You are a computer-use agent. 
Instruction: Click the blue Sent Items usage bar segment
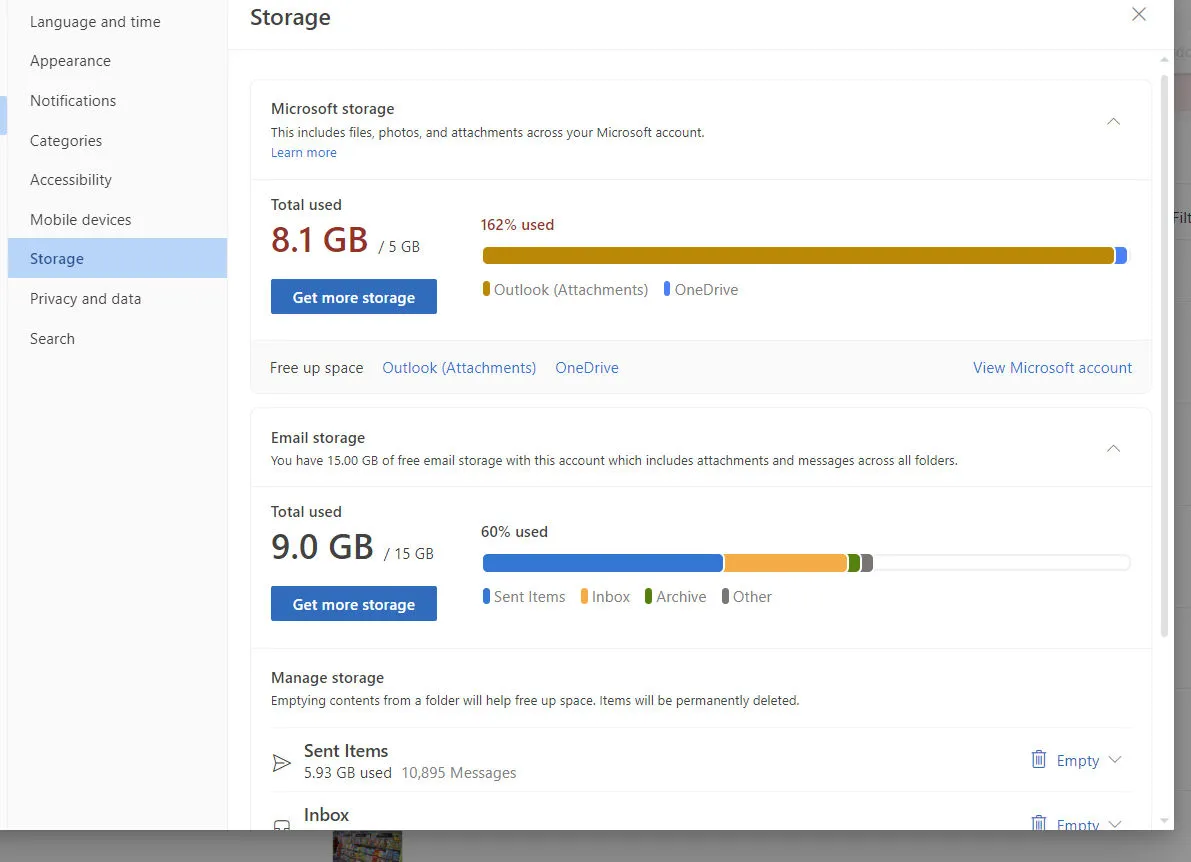pos(602,563)
